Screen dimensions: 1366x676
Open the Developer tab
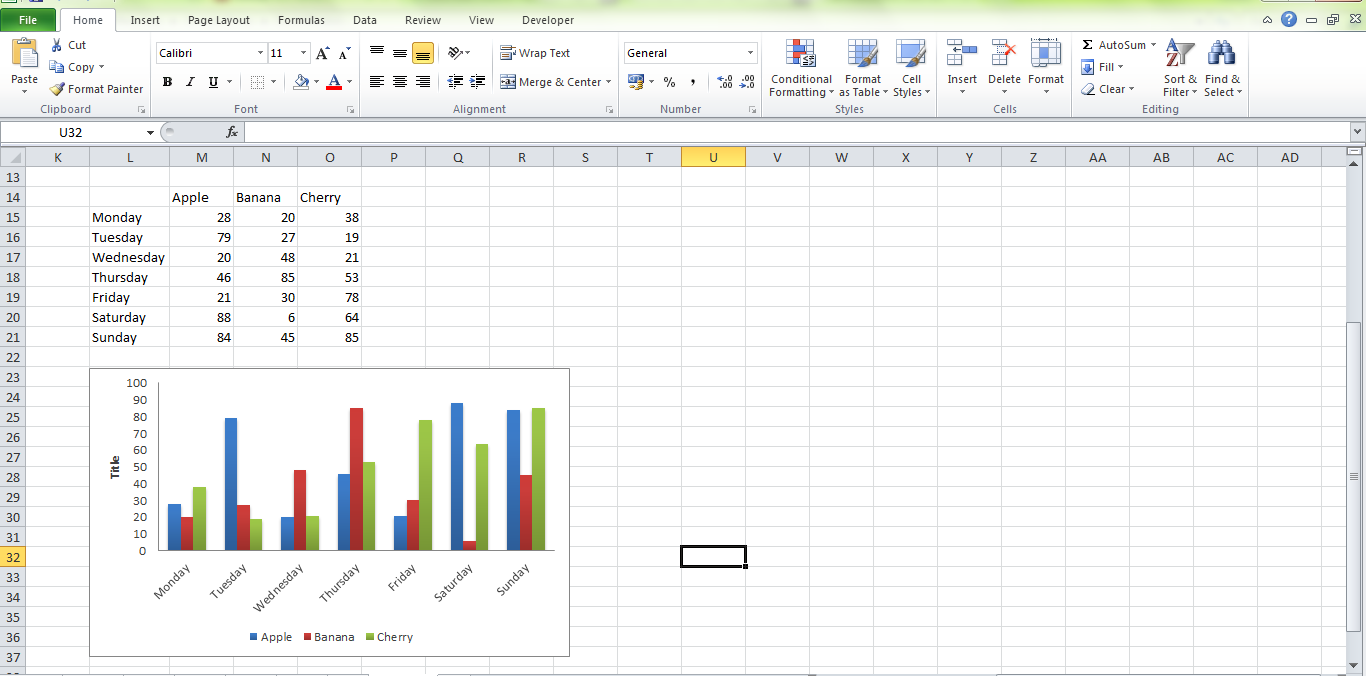pos(546,19)
